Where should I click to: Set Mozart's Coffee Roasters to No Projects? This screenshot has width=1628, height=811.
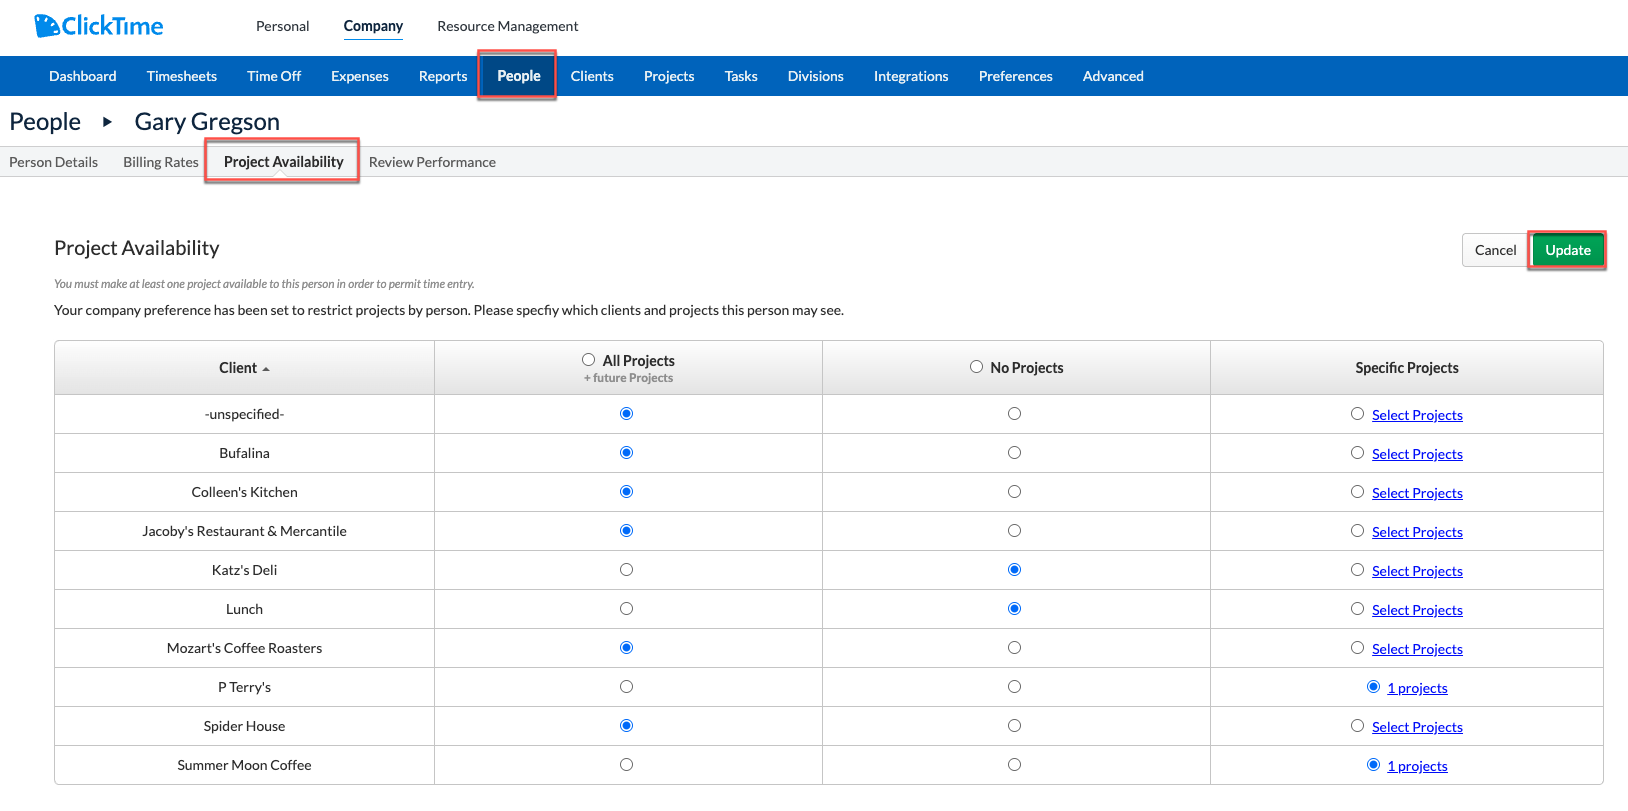[1014, 648]
